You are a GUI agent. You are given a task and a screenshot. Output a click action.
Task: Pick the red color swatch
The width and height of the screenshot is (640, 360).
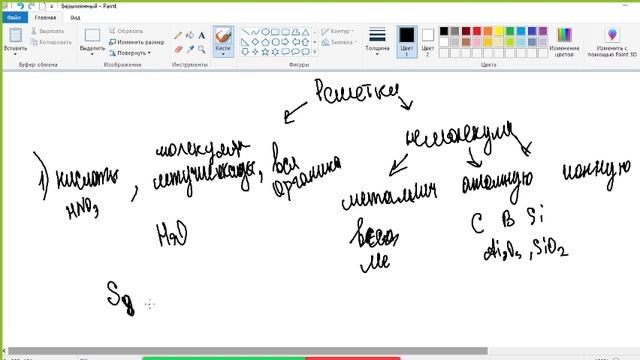tap(477, 31)
